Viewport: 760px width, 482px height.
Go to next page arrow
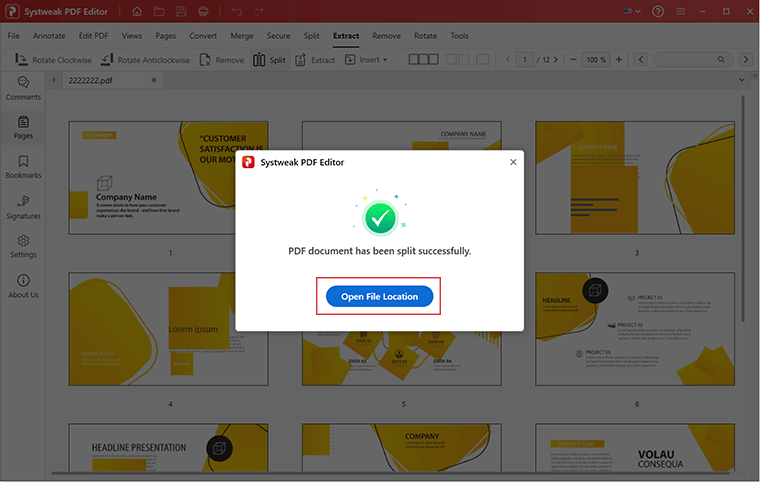(x=555, y=60)
